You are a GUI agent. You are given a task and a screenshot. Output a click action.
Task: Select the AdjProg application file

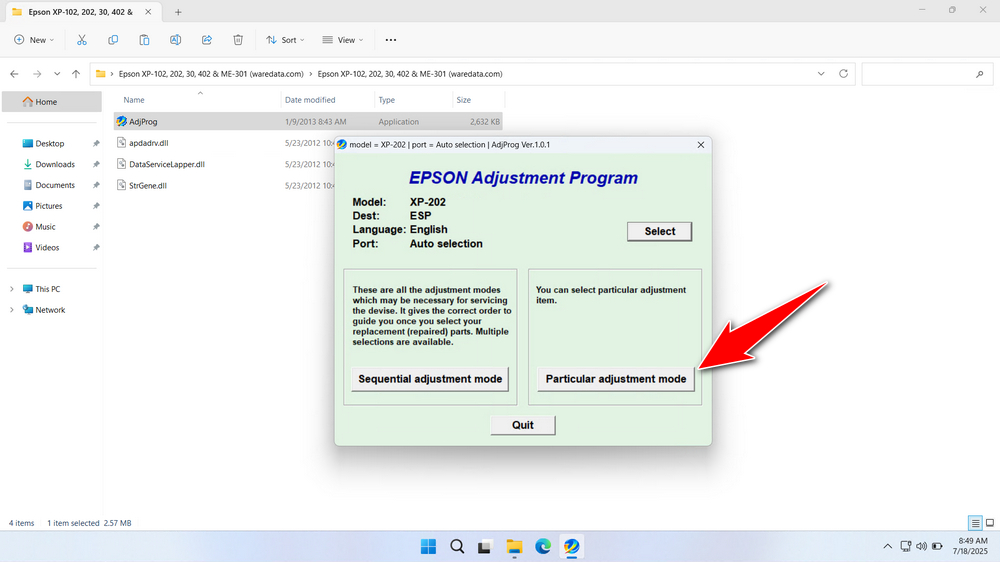click(308, 121)
